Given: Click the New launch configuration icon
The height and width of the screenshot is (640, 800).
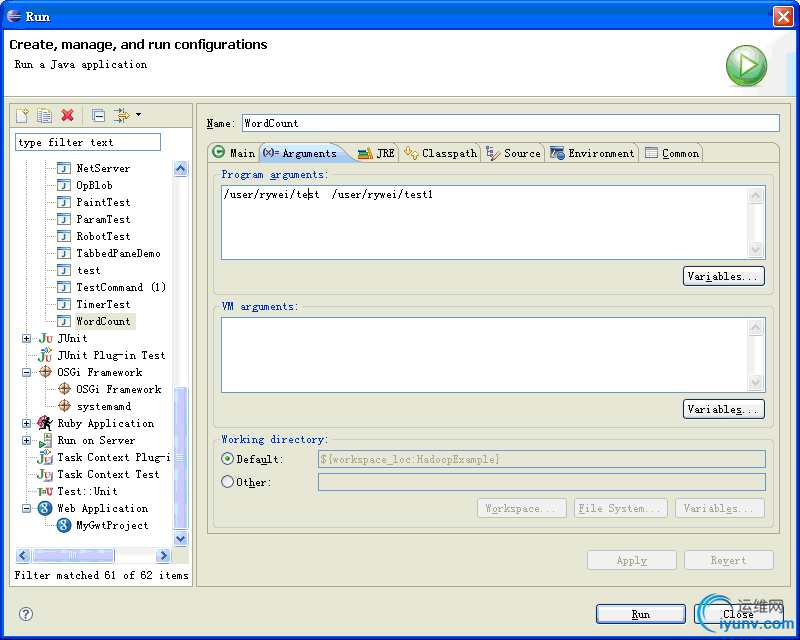Looking at the screenshot, I should click(x=22, y=115).
